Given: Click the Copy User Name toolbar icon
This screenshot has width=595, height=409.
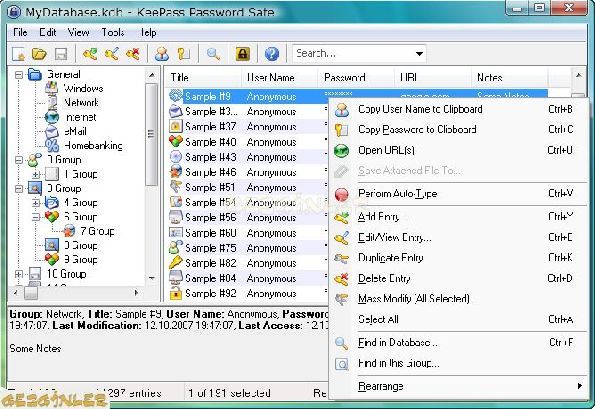Looking at the screenshot, I should pyautogui.click(x=162, y=54).
